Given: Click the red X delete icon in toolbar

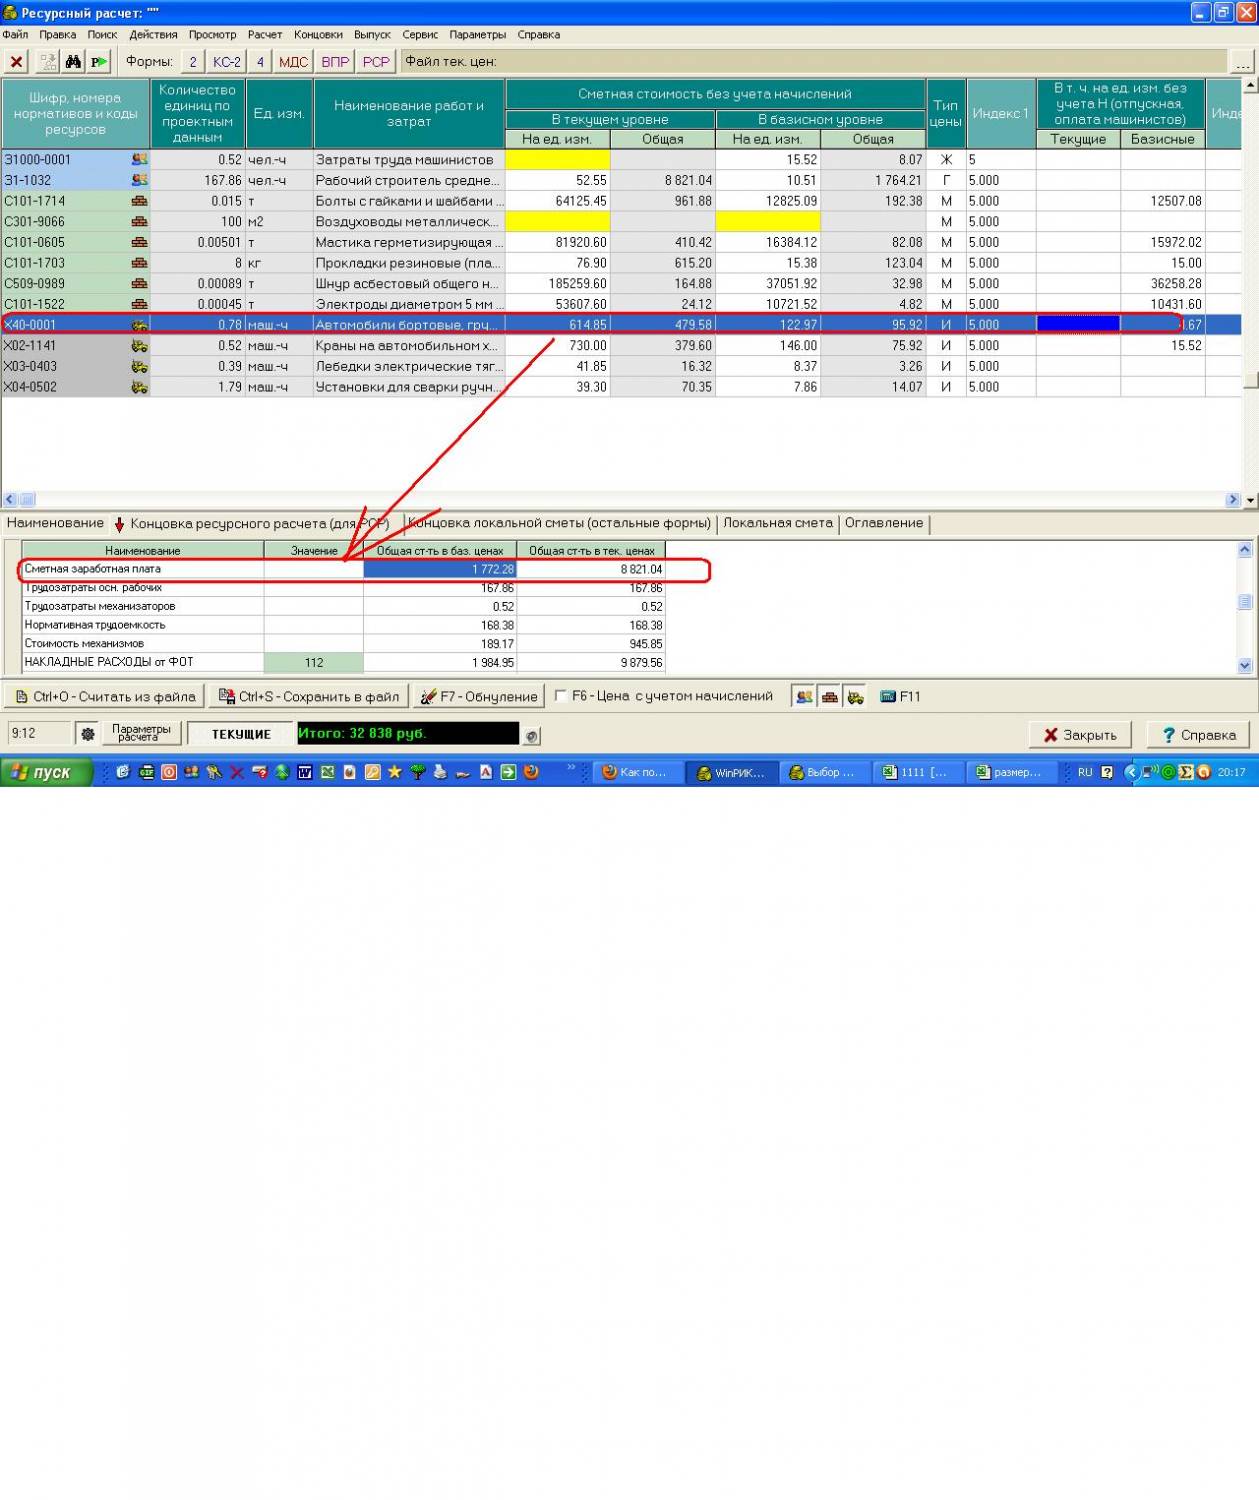Looking at the screenshot, I should pos(17,62).
